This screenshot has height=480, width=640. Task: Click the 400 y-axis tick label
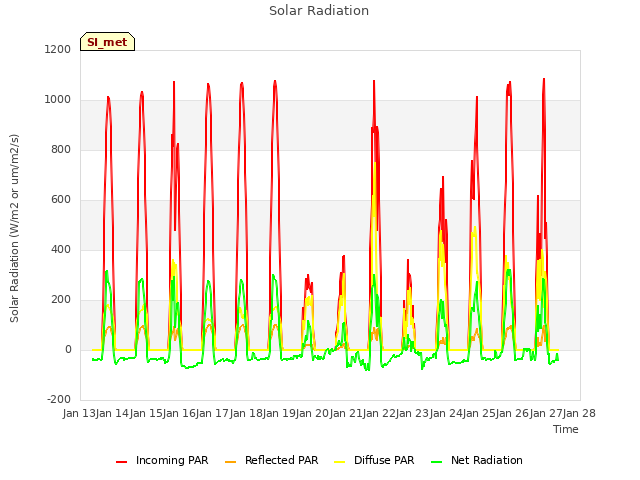pos(61,249)
